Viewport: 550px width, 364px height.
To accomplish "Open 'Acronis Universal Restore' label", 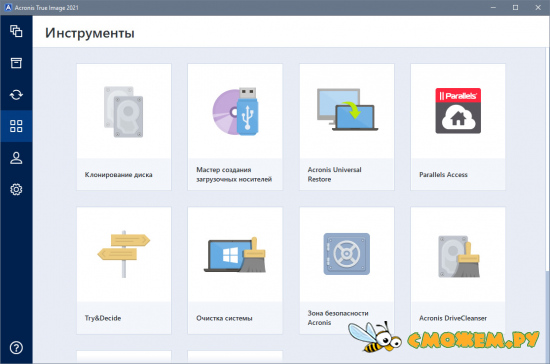I will 334,174.
